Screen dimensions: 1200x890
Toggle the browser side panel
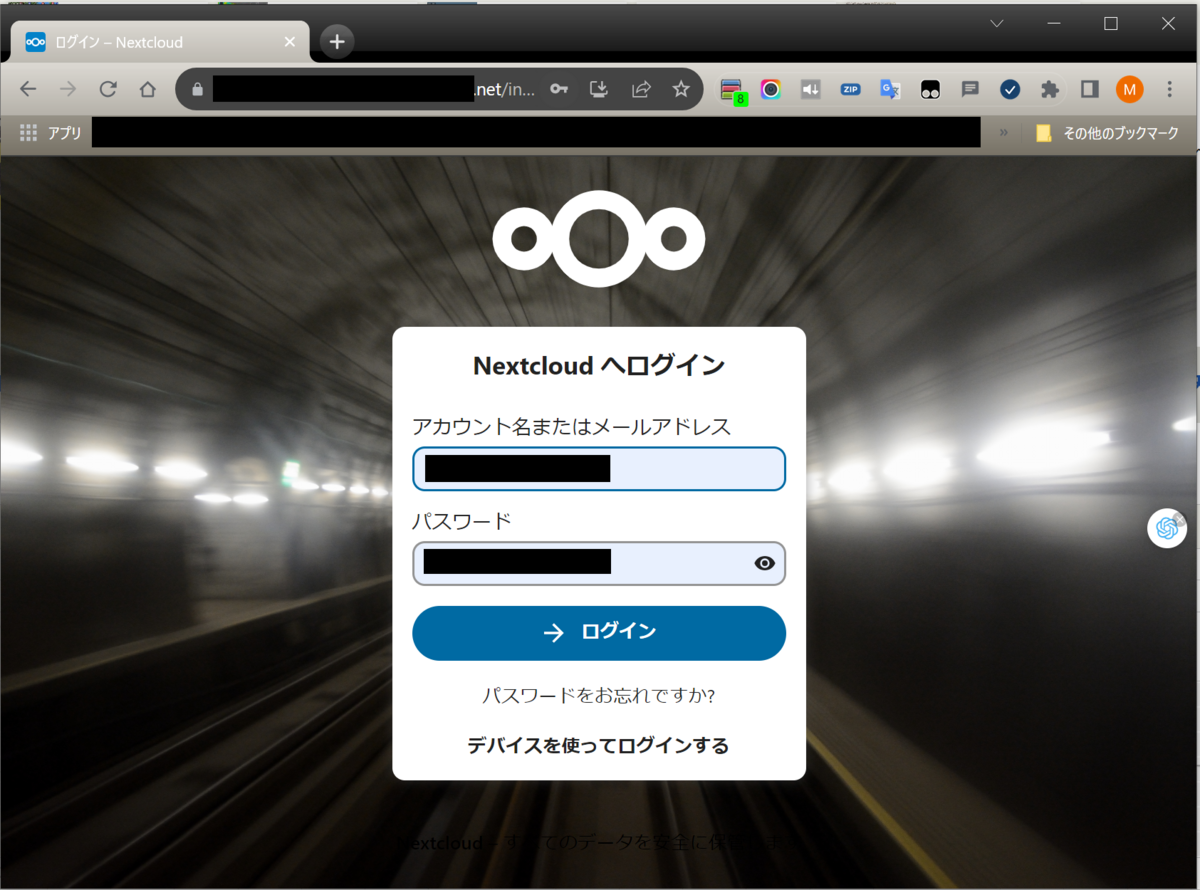click(x=1090, y=89)
